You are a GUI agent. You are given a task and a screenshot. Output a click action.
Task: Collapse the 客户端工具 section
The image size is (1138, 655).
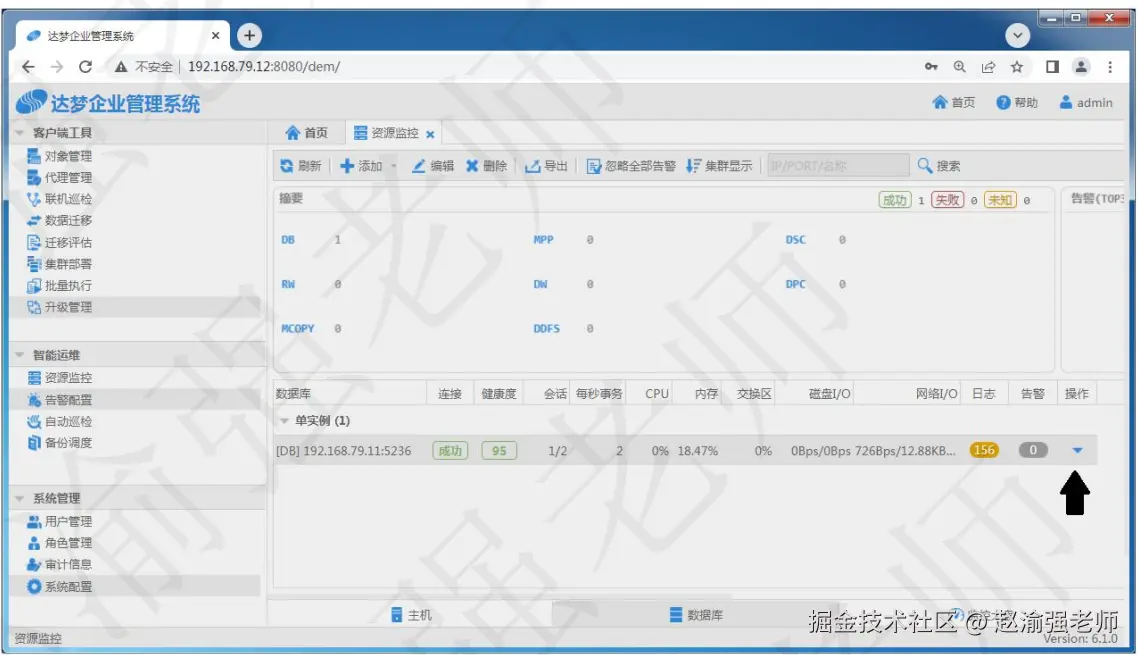click(20, 133)
